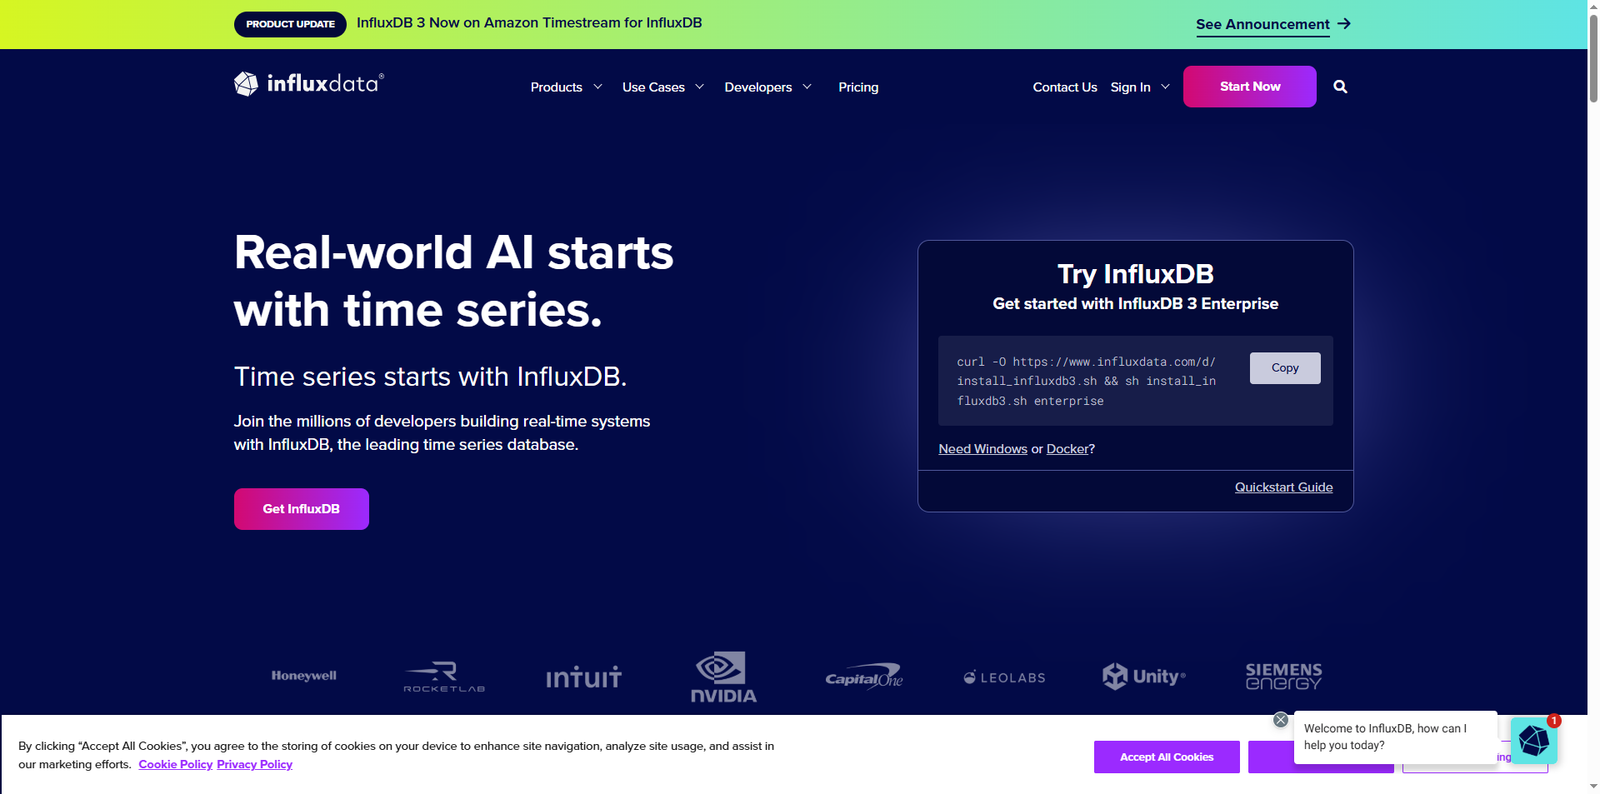Open the Products menu

pyautogui.click(x=556, y=87)
